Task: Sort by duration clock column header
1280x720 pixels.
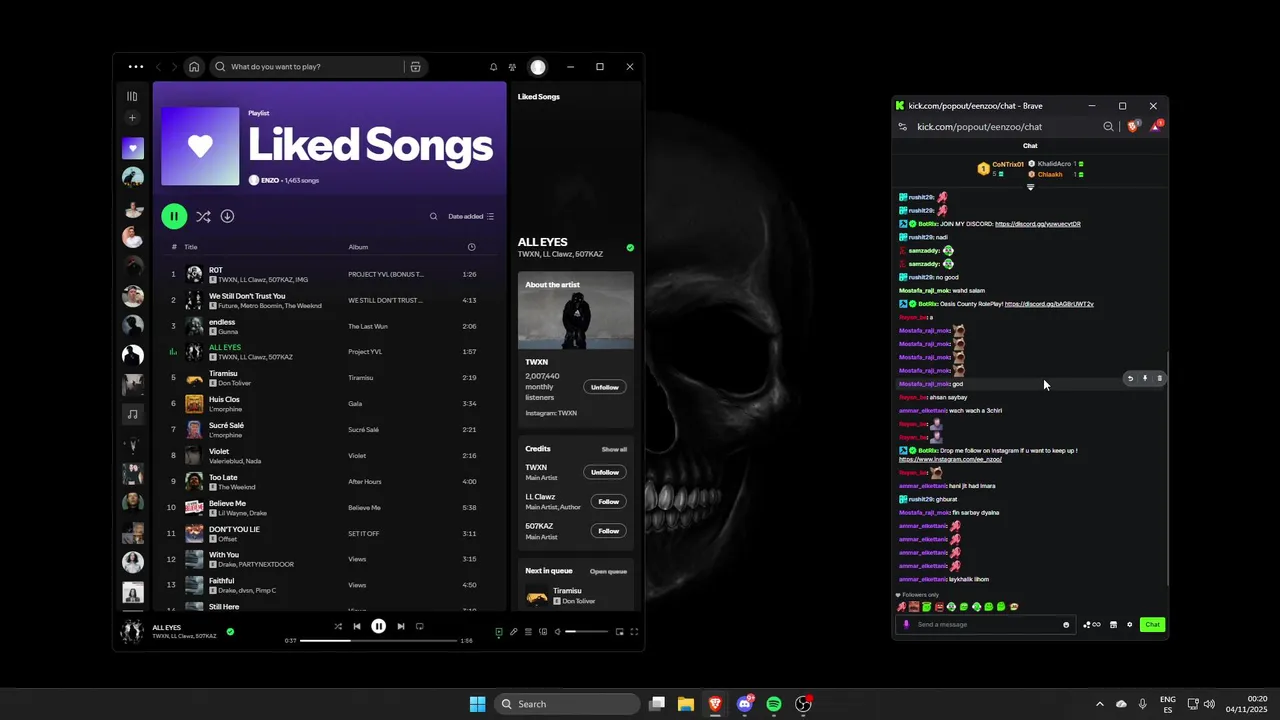Action: (x=471, y=247)
